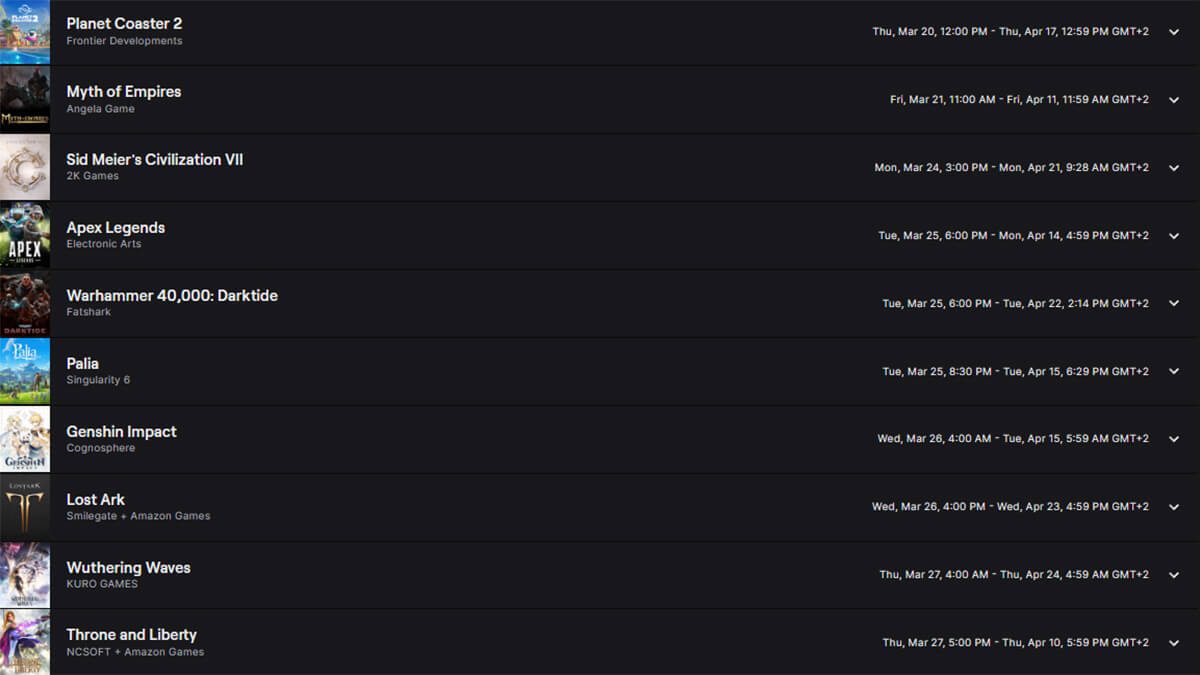Click the Warhammer 40,000: Darktide thumbnail
This screenshot has width=1200, height=675.
point(25,303)
